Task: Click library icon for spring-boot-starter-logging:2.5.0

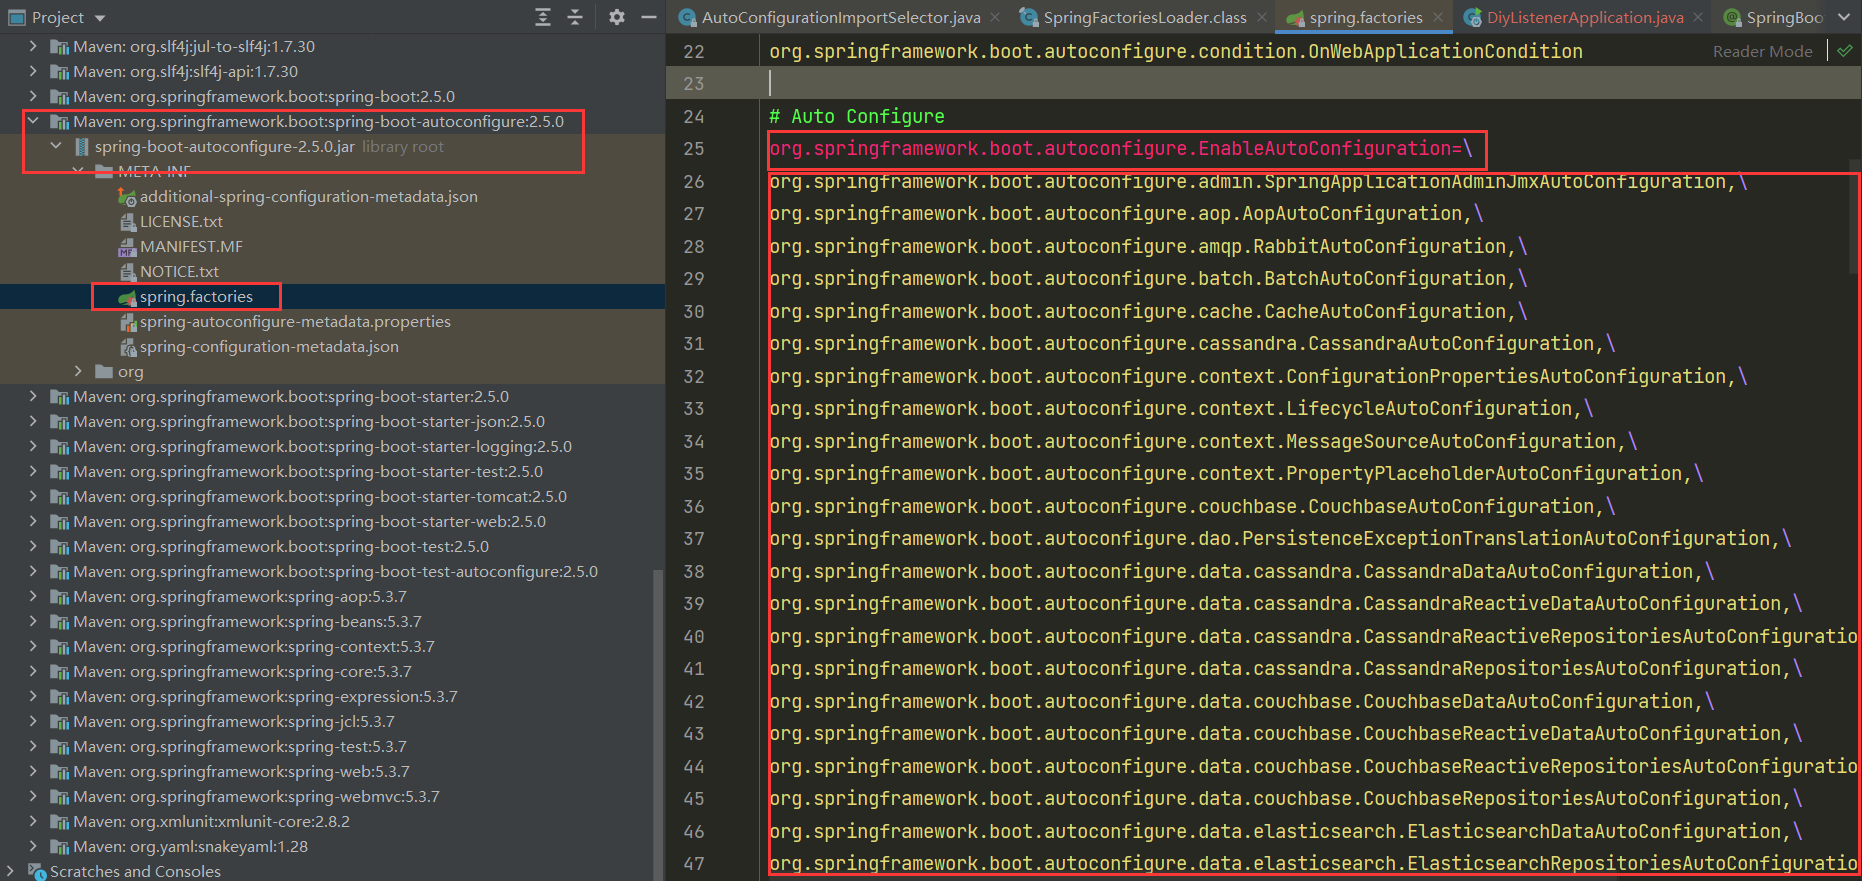Action: (x=59, y=447)
